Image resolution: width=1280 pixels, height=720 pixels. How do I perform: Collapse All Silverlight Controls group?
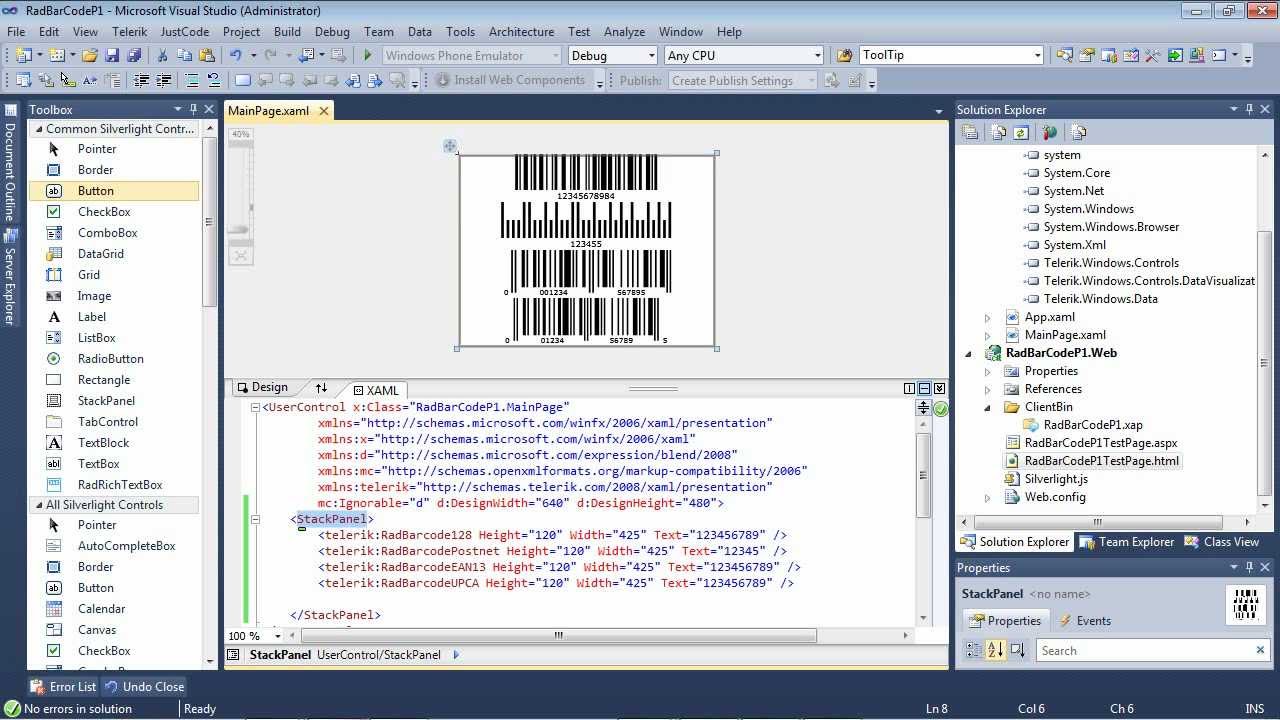pyautogui.click(x=39, y=505)
